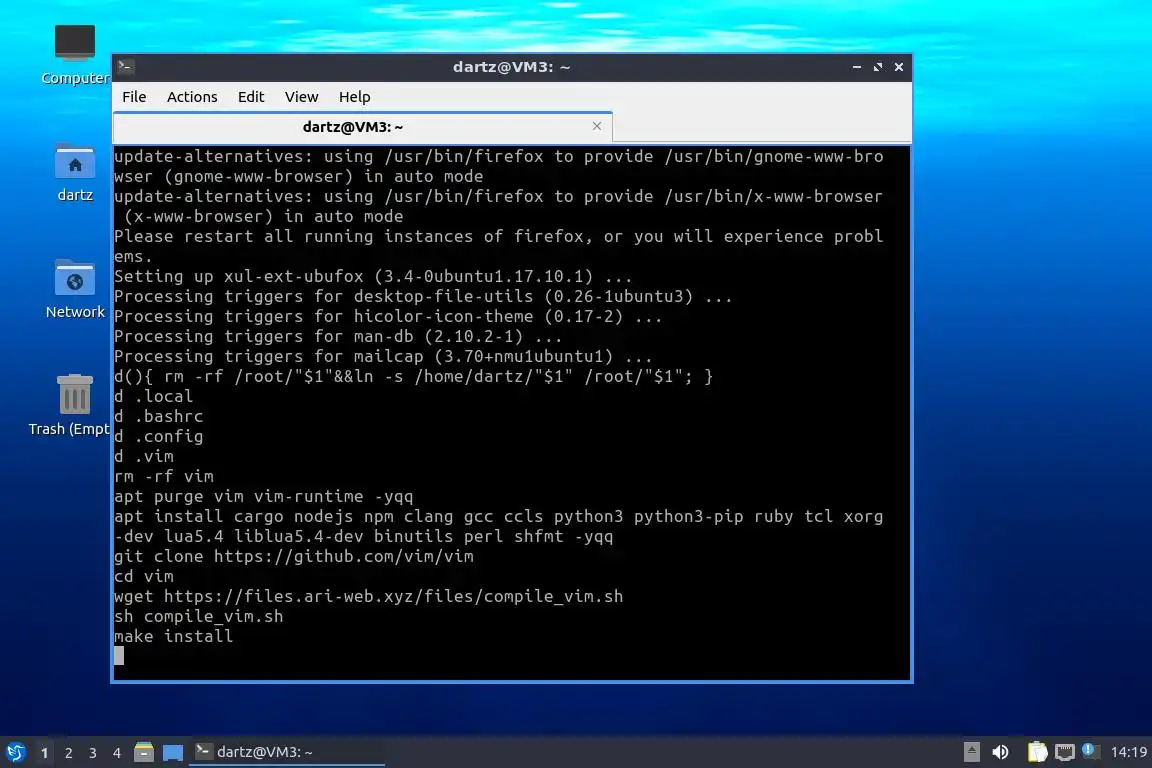Viewport: 1152px width, 768px height.
Task: Open the Lubuntu start menu icon
Action: (15, 752)
